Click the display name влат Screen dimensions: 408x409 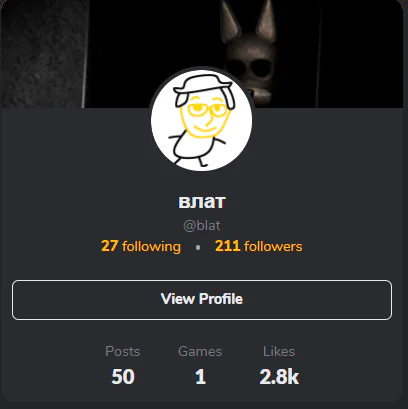202,201
